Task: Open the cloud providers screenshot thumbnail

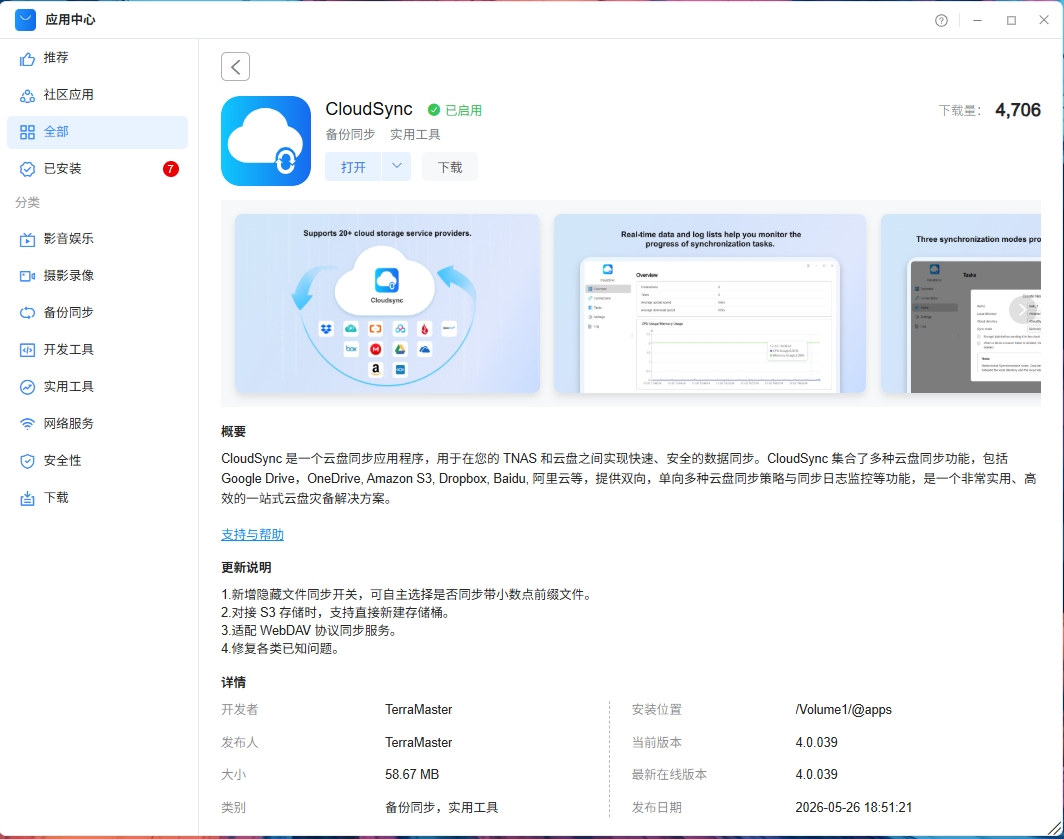Action: (x=387, y=303)
